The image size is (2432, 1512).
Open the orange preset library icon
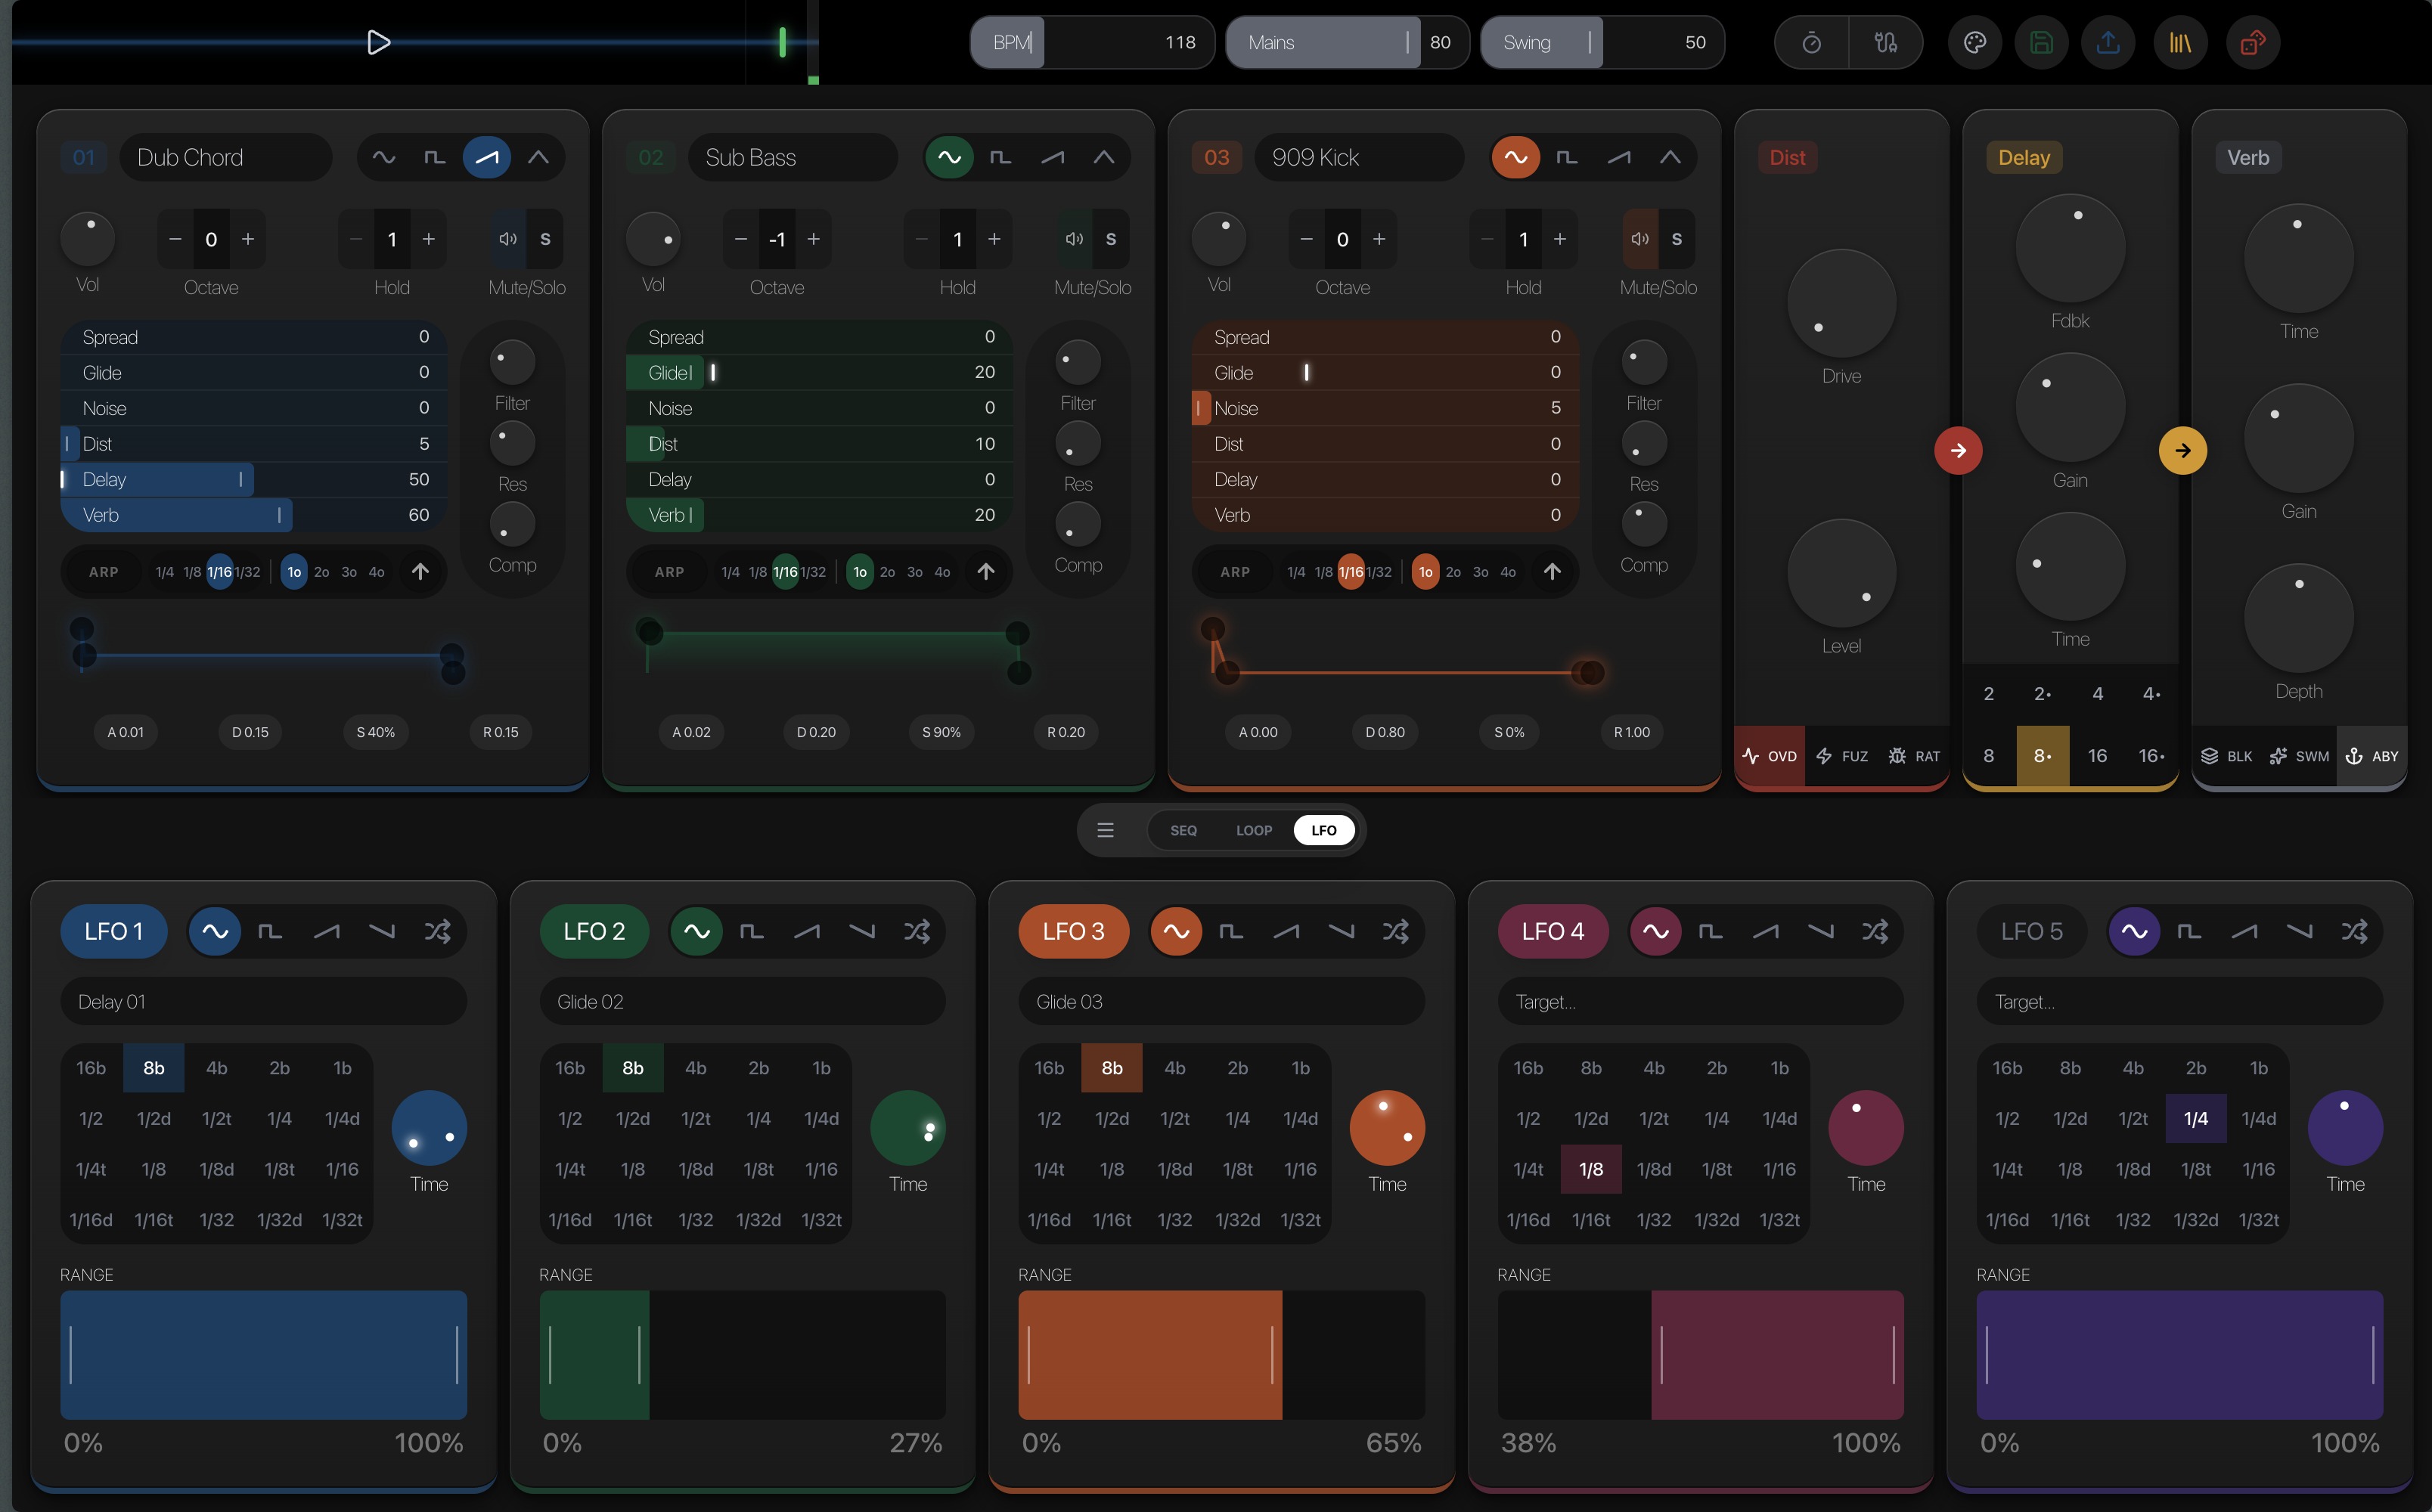point(2180,42)
